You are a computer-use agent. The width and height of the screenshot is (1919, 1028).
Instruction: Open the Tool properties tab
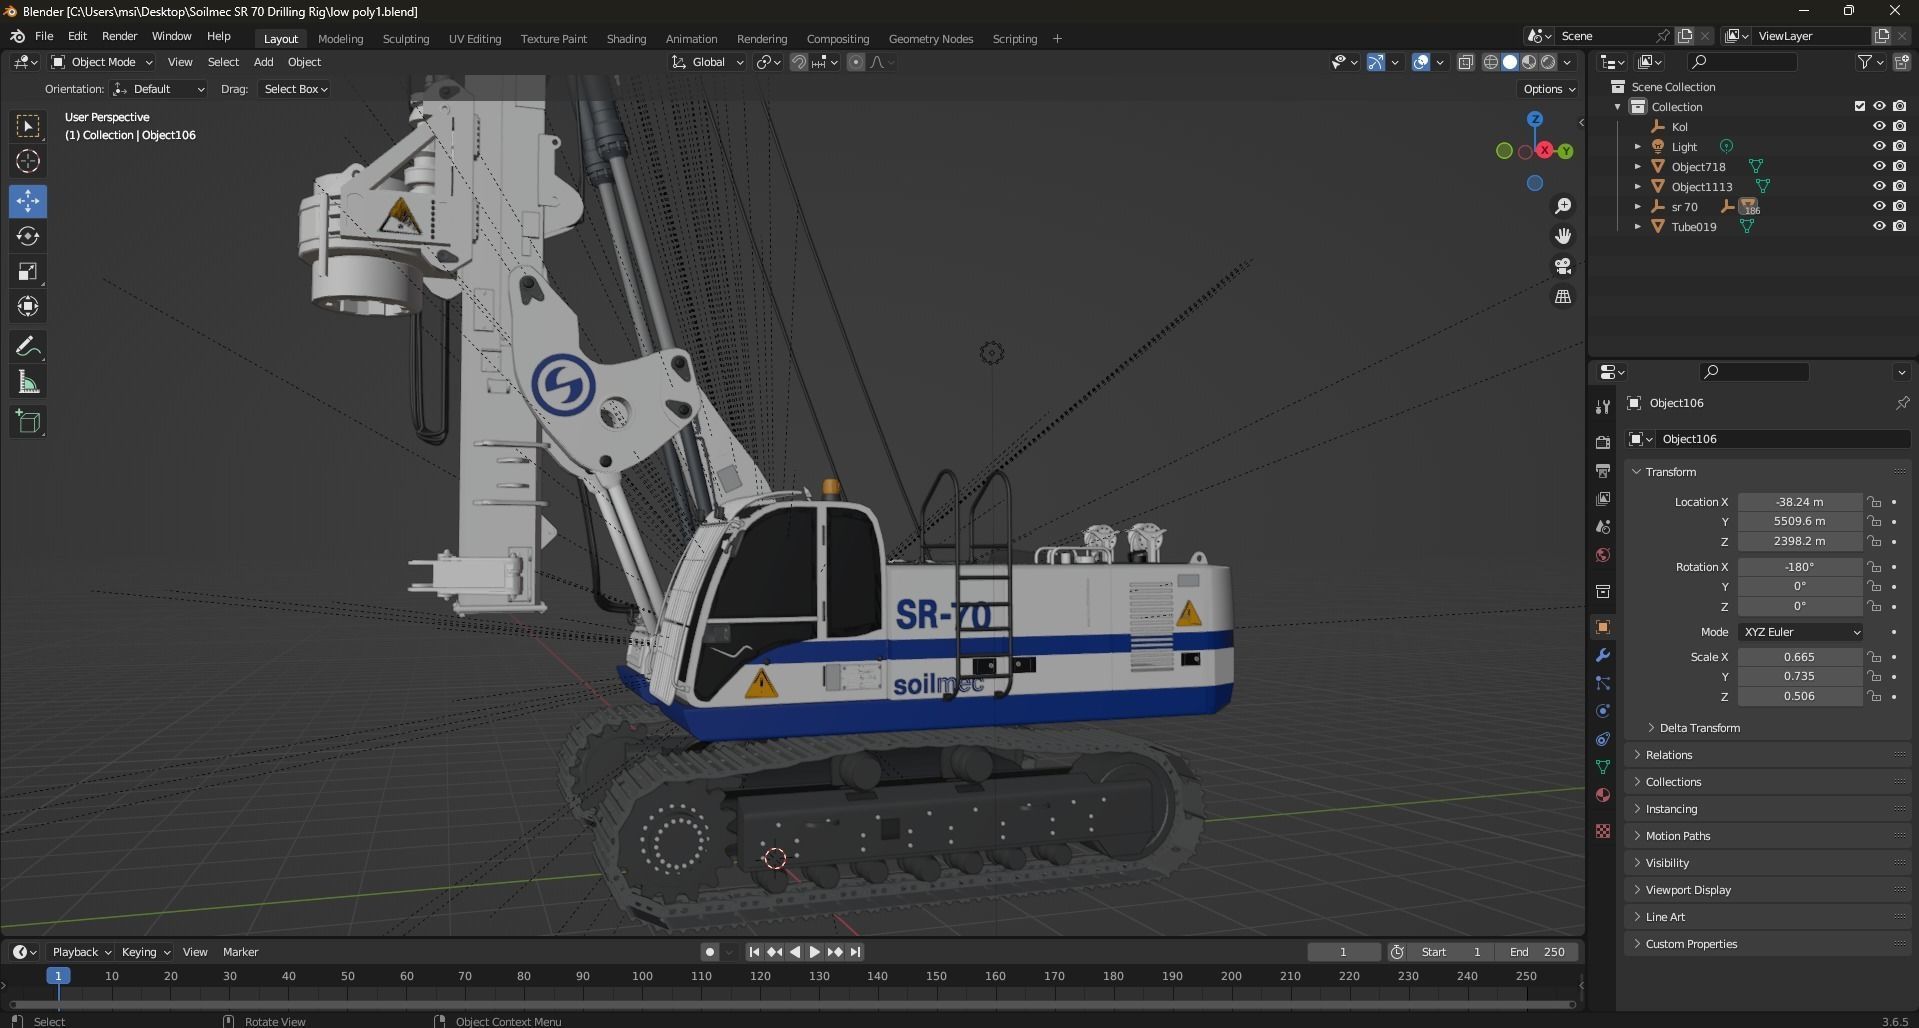[1603, 406]
